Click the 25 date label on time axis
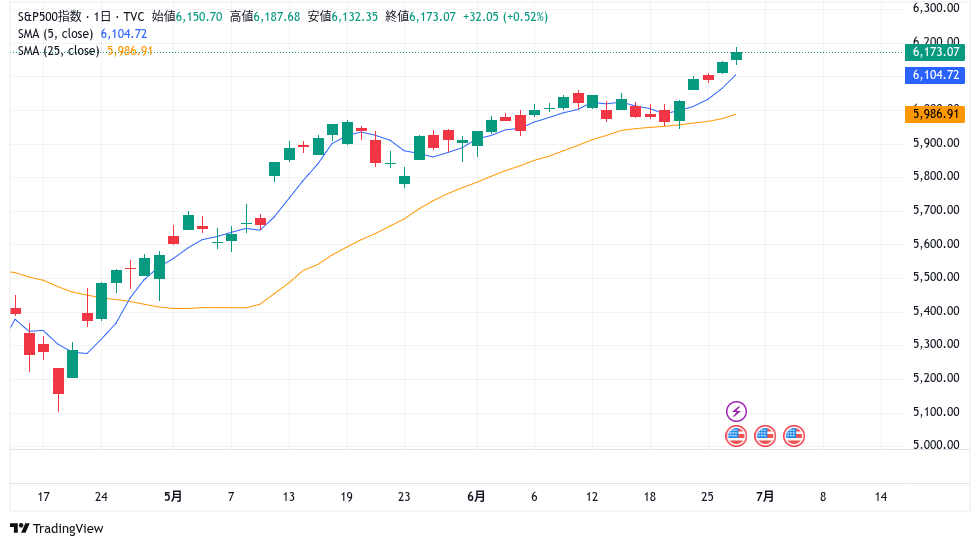This screenshot has width=980, height=546. click(x=708, y=497)
